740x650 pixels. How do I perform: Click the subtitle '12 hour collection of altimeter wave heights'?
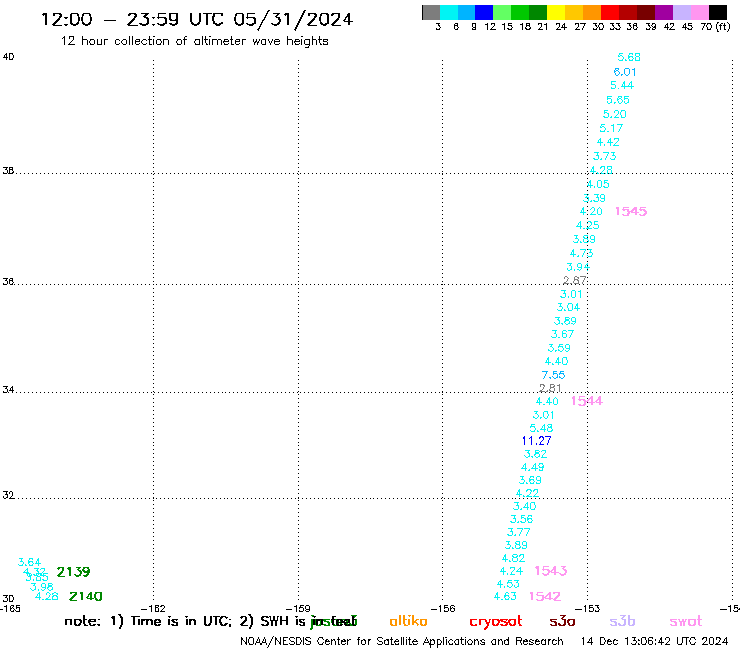pyautogui.click(x=194, y=41)
